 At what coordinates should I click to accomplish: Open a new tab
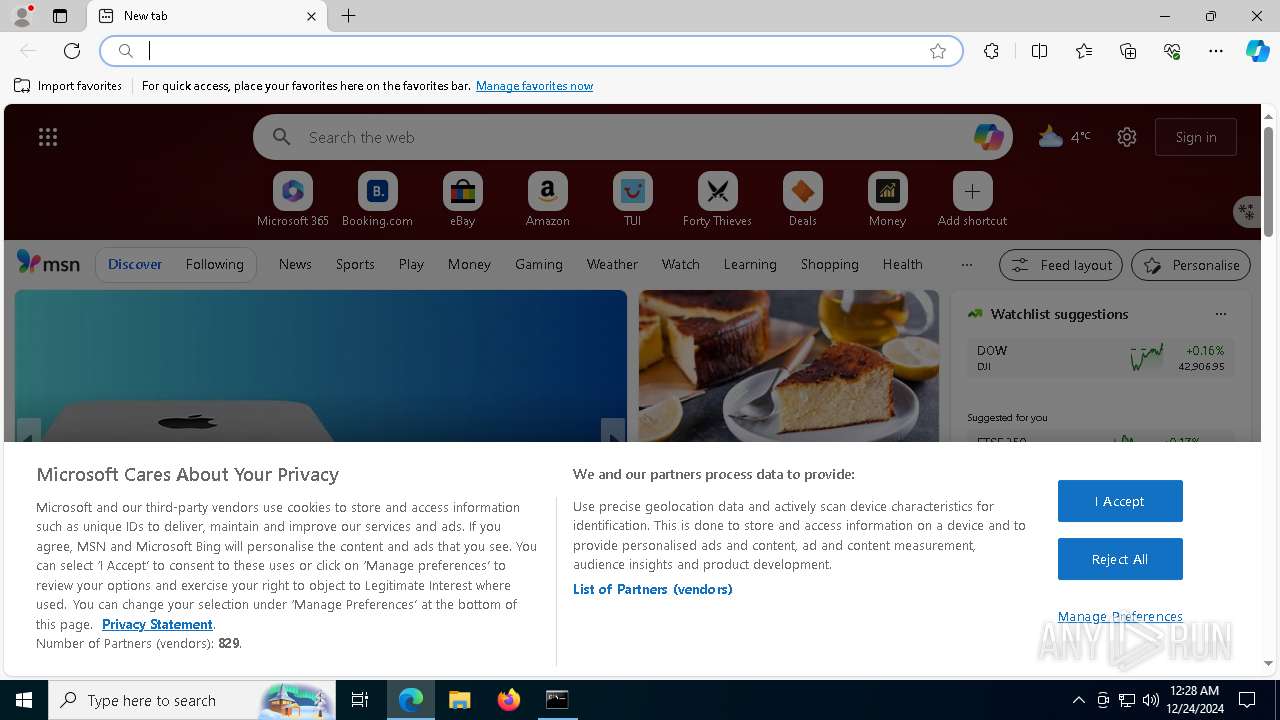click(x=349, y=16)
